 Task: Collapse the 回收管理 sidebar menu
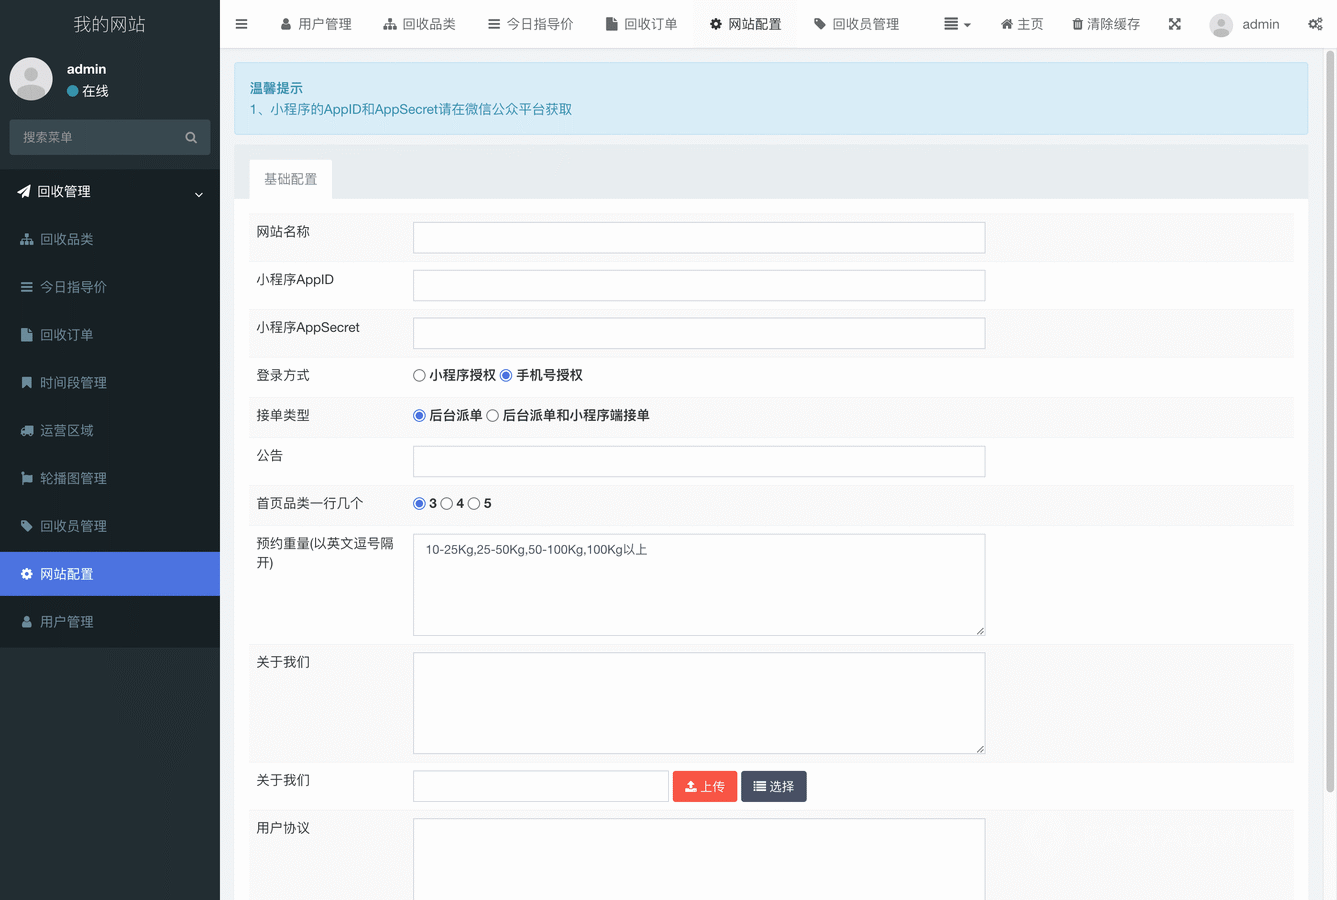click(x=110, y=192)
